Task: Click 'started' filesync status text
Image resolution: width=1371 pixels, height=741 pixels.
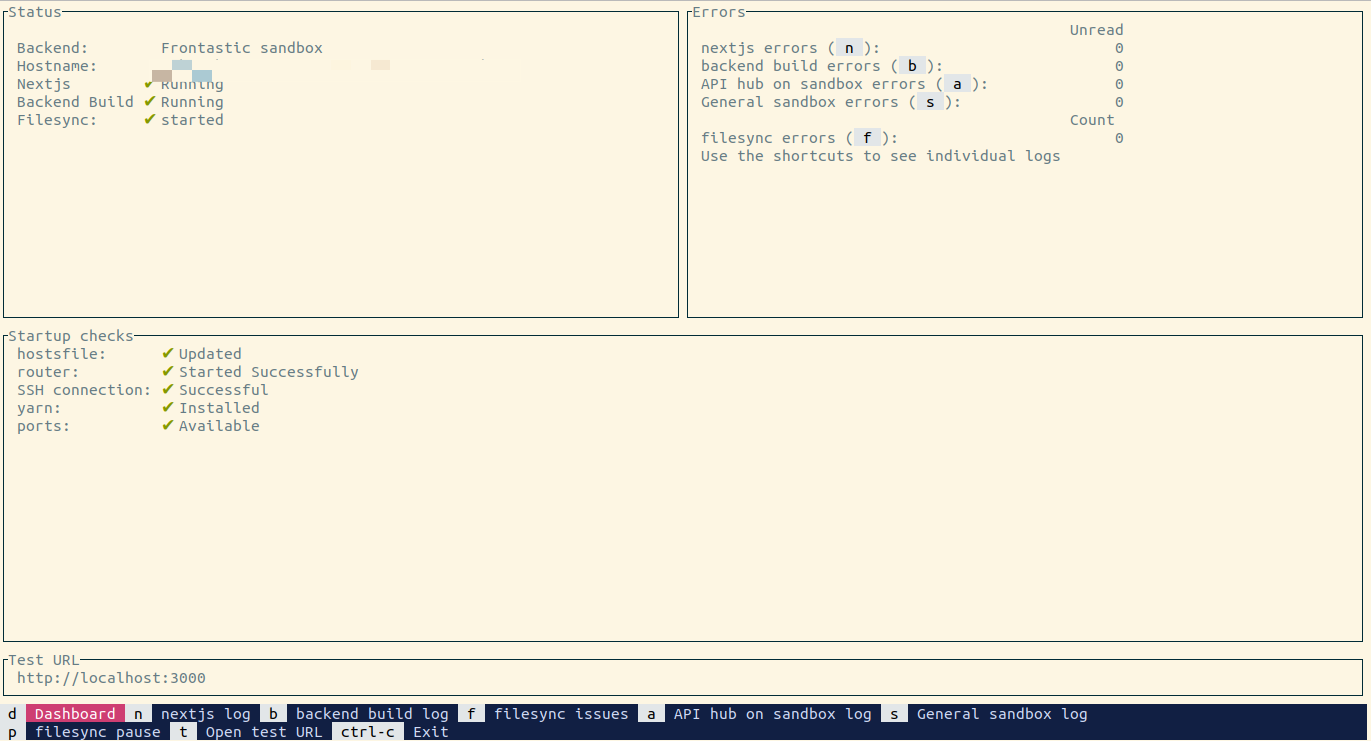Action: point(192,120)
